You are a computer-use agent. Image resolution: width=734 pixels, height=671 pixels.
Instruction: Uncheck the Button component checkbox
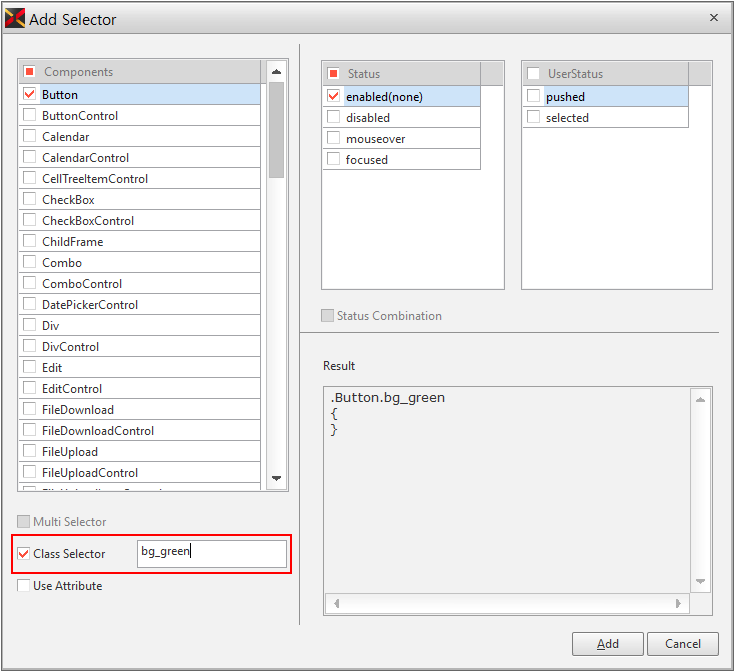pyautogui.click(x=30, y=94)
